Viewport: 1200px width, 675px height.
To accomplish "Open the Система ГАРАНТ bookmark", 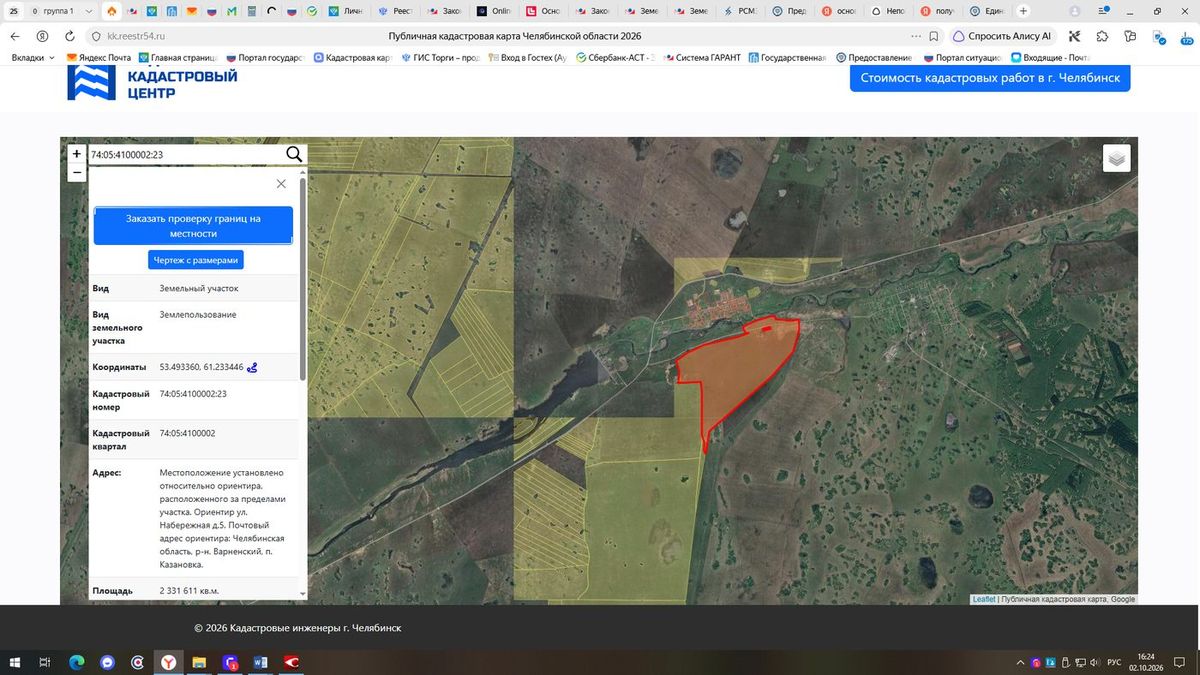I will click(701, 58).
